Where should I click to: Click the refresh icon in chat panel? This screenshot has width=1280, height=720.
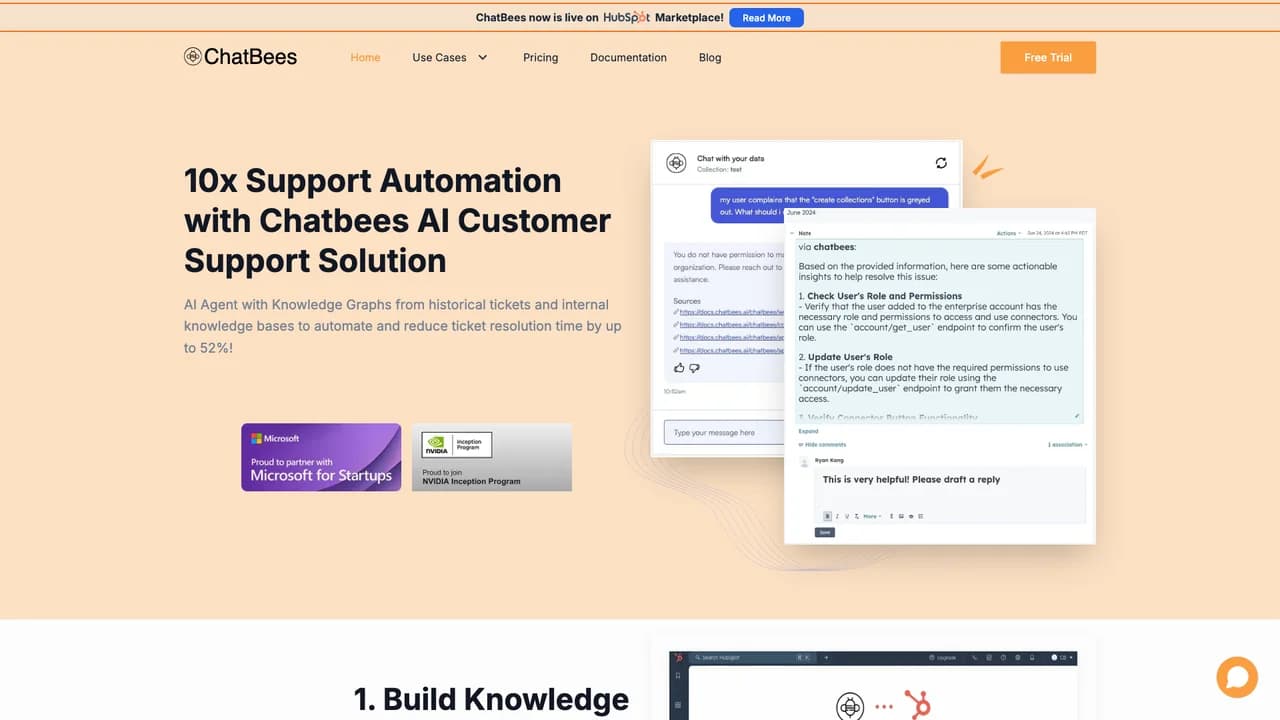click(941, 163)
